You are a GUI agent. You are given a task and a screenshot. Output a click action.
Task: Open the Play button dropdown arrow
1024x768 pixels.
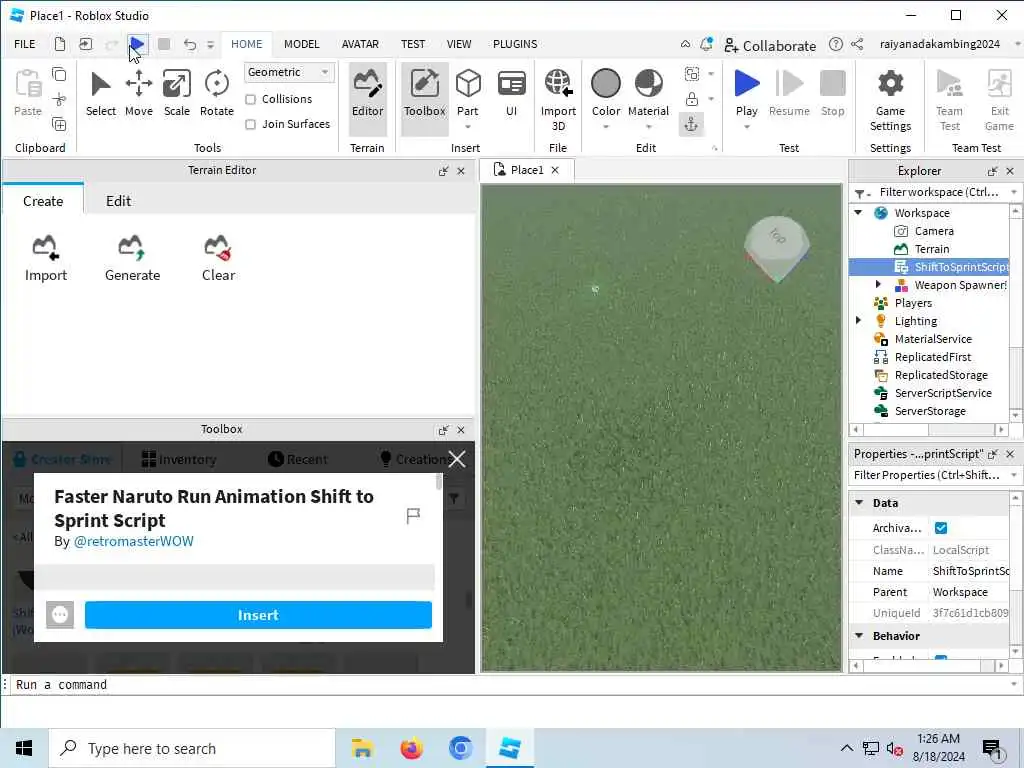746,127
